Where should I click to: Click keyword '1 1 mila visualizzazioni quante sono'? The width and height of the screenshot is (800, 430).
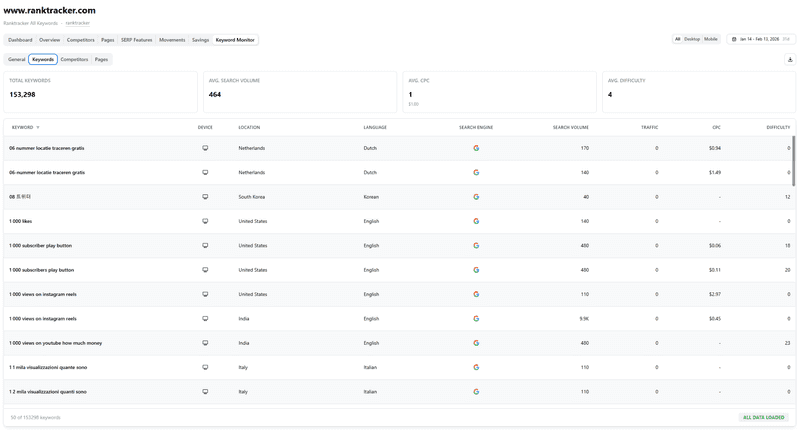48,368
